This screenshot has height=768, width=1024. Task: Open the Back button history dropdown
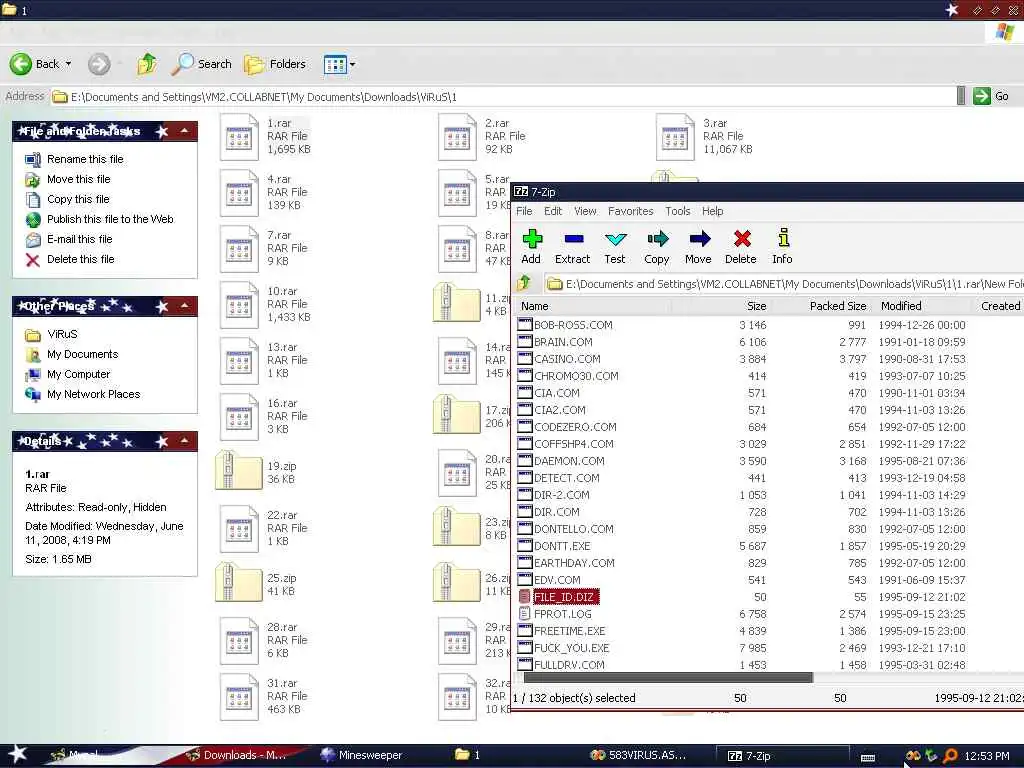(69, 64)
